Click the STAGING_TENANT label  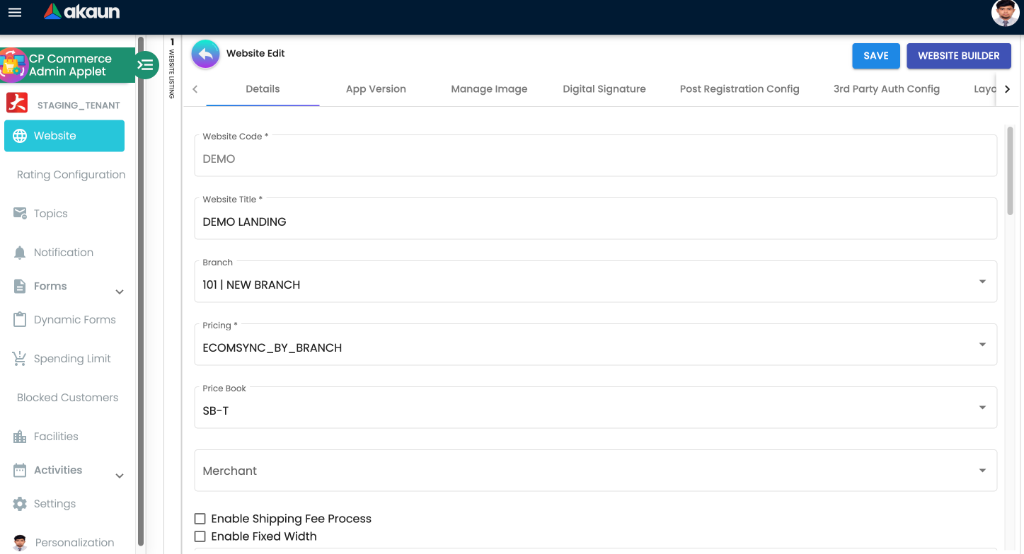point(78,105)
